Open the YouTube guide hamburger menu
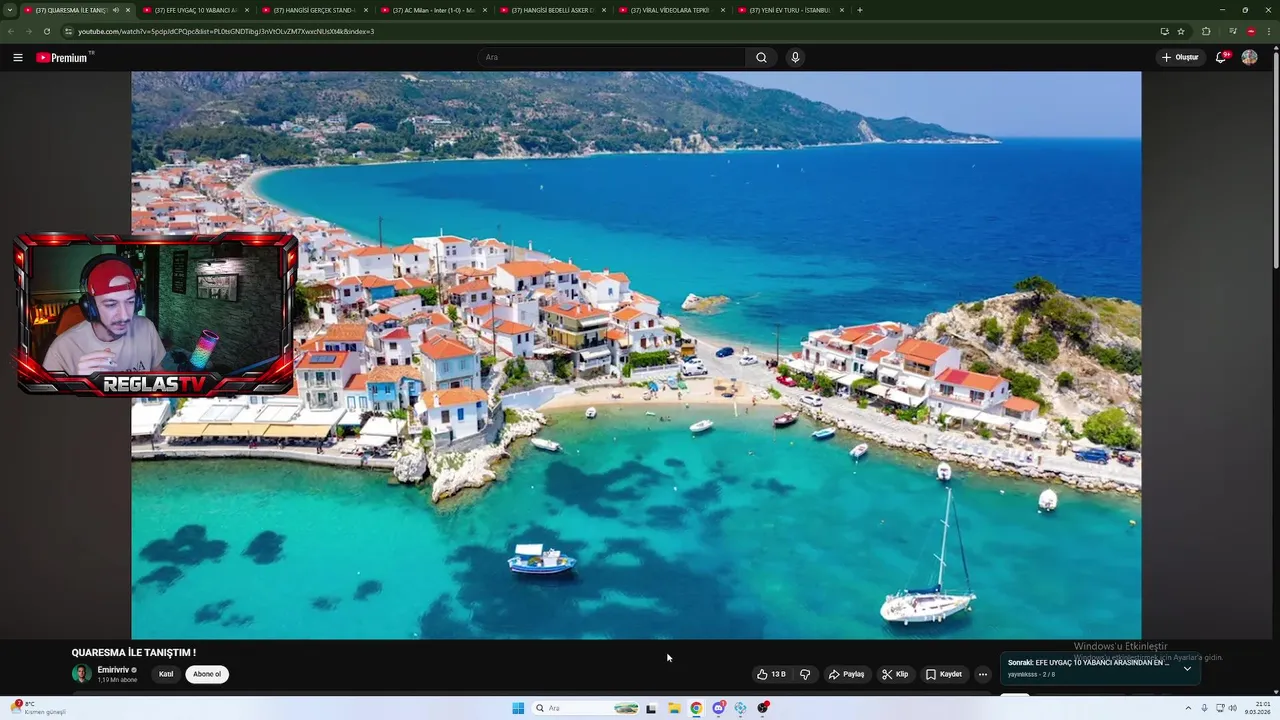This screenshot has height=720, width=1280. click(x=18, y=57)
